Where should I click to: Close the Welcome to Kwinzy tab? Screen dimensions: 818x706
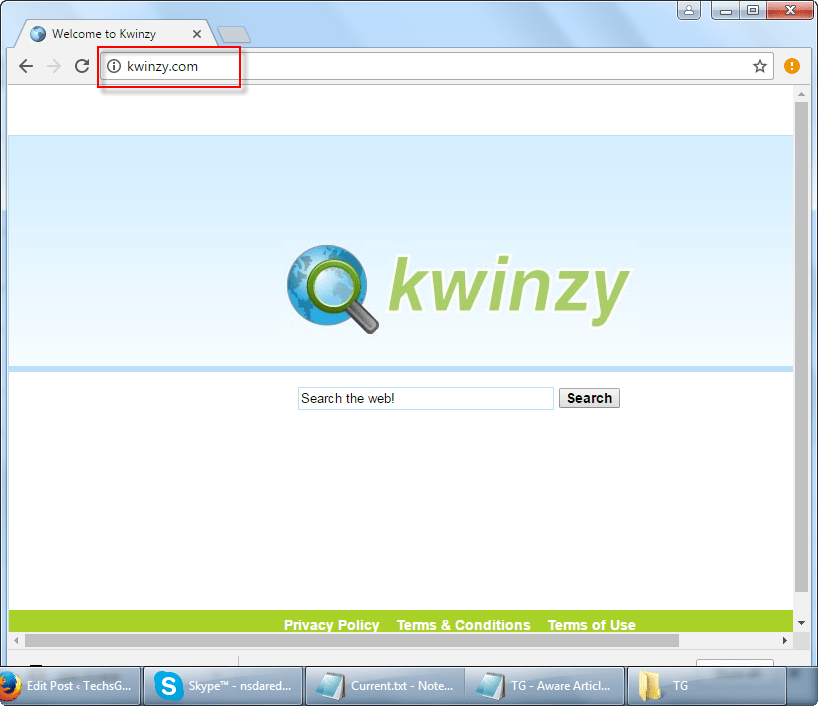[197, 34]
